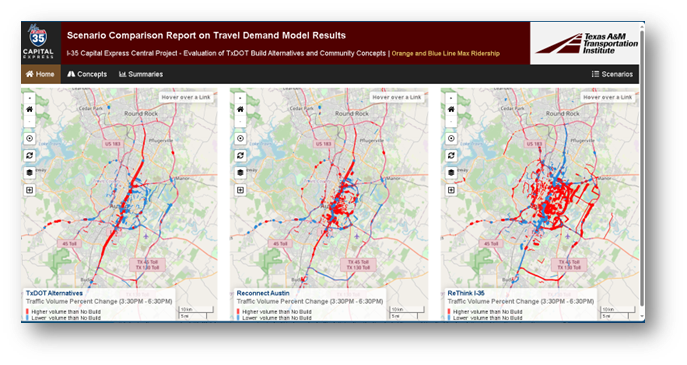
Task: Reset TxDOT Alternatives map to home view
Action: point(29,109)
